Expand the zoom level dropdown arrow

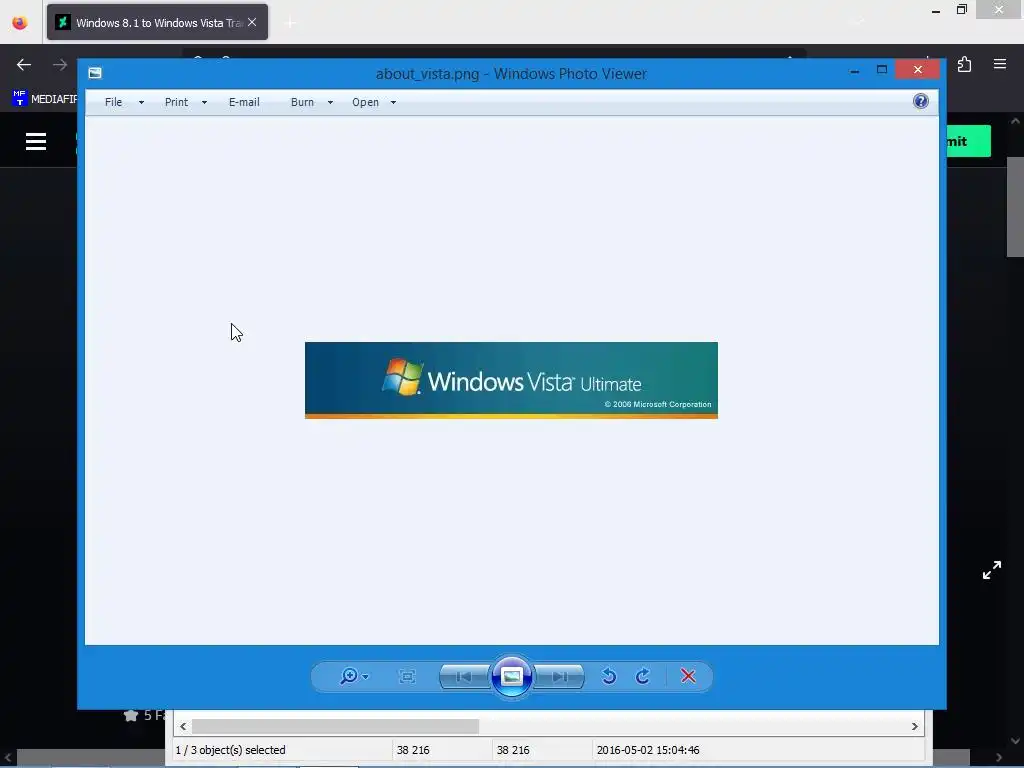[x=365, y=677]
